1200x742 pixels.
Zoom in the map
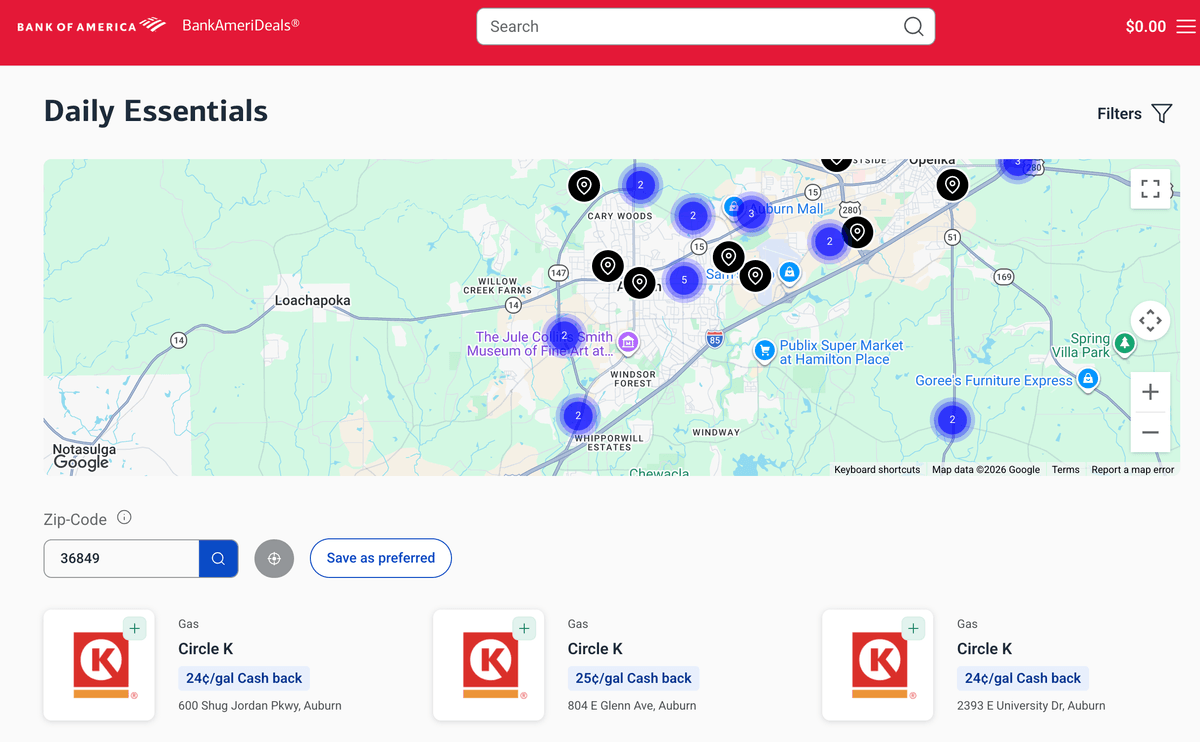(x=1150, y=392)
